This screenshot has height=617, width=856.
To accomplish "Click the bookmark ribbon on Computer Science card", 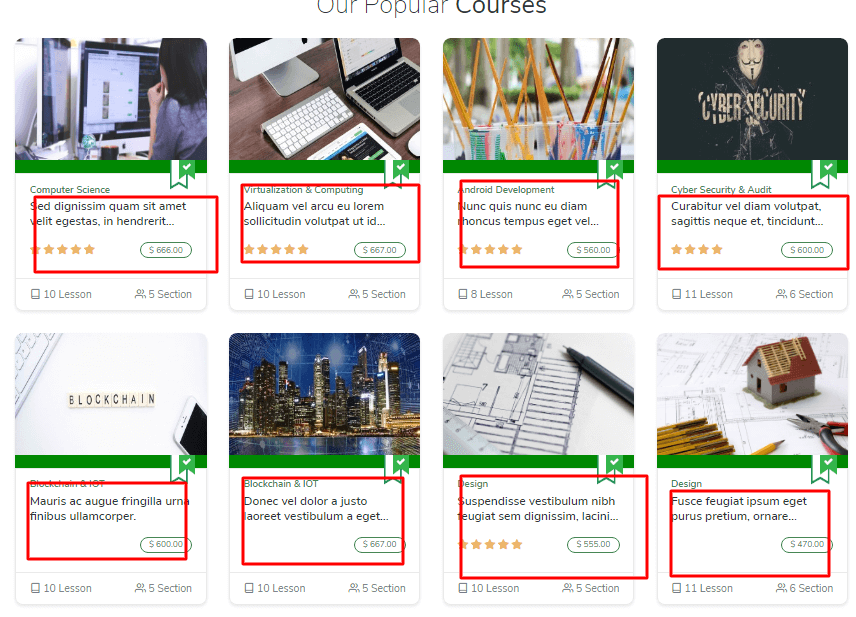I will tap(182, 173).
